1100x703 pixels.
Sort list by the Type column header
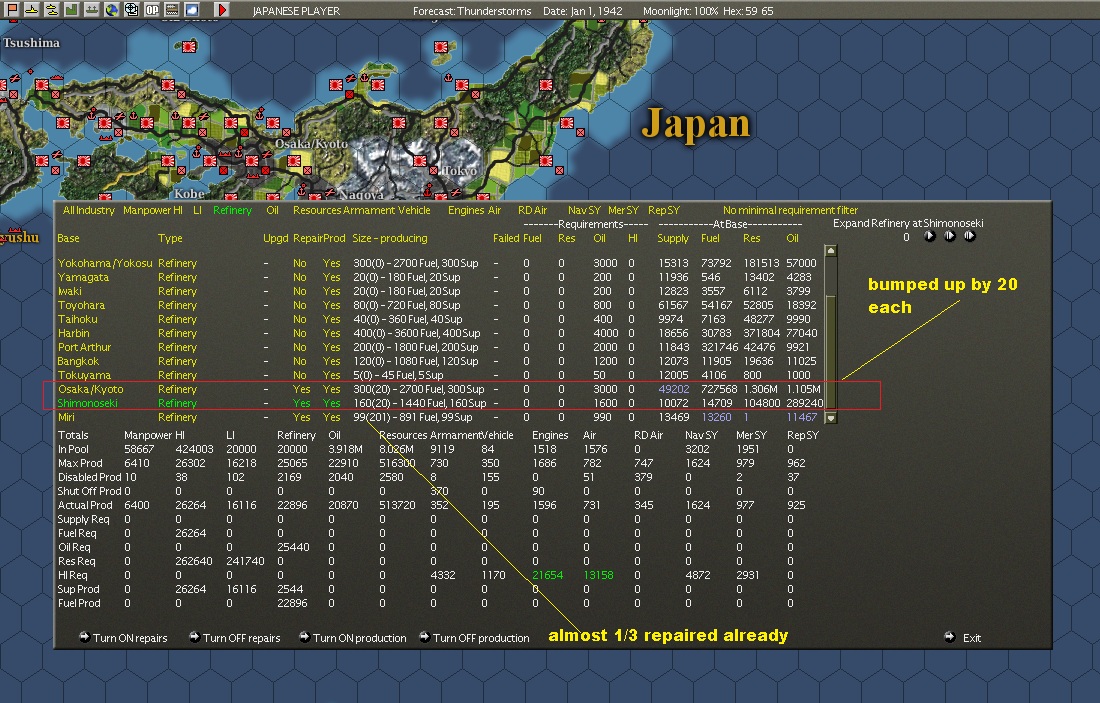[170, 239]
